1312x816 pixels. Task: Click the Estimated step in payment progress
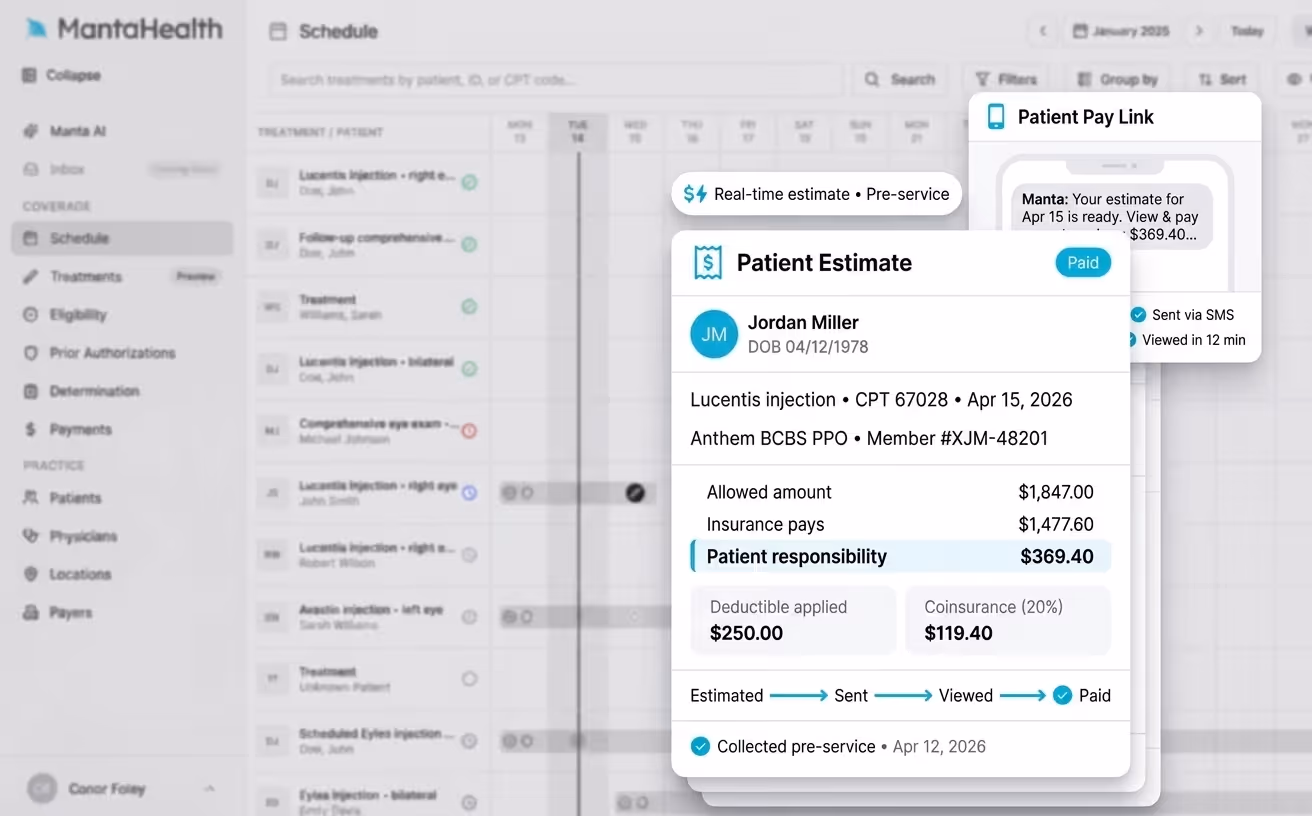(727, 695)
